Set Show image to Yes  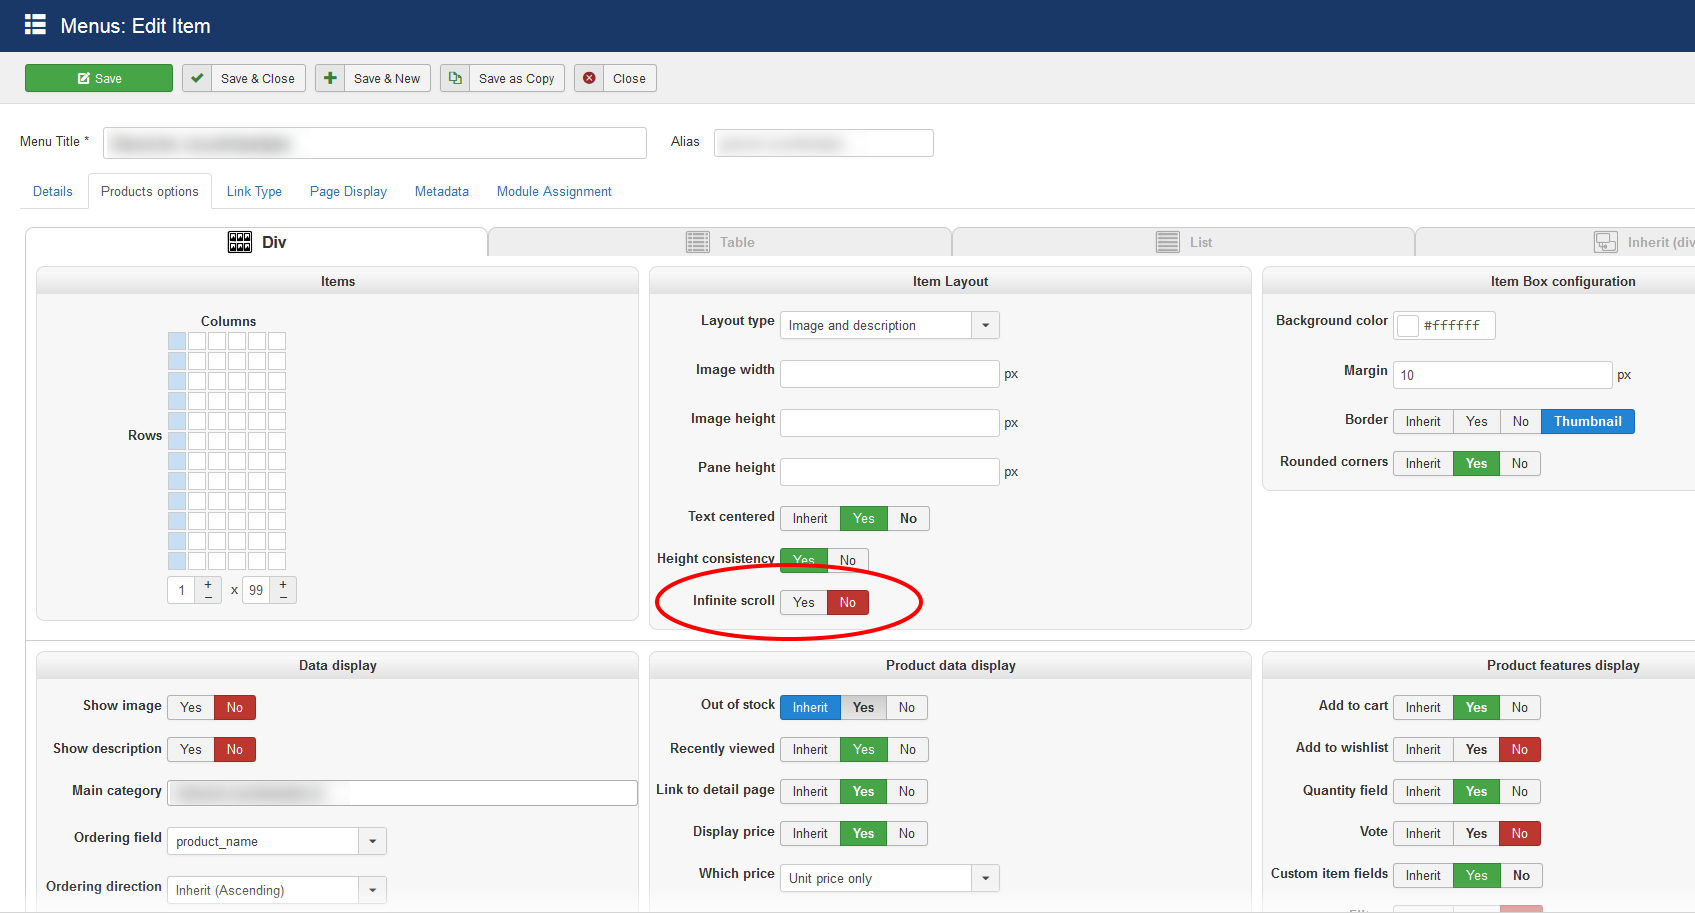point(191,707)
